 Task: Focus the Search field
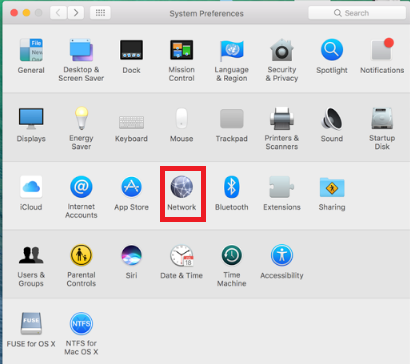tap(357, 13)
